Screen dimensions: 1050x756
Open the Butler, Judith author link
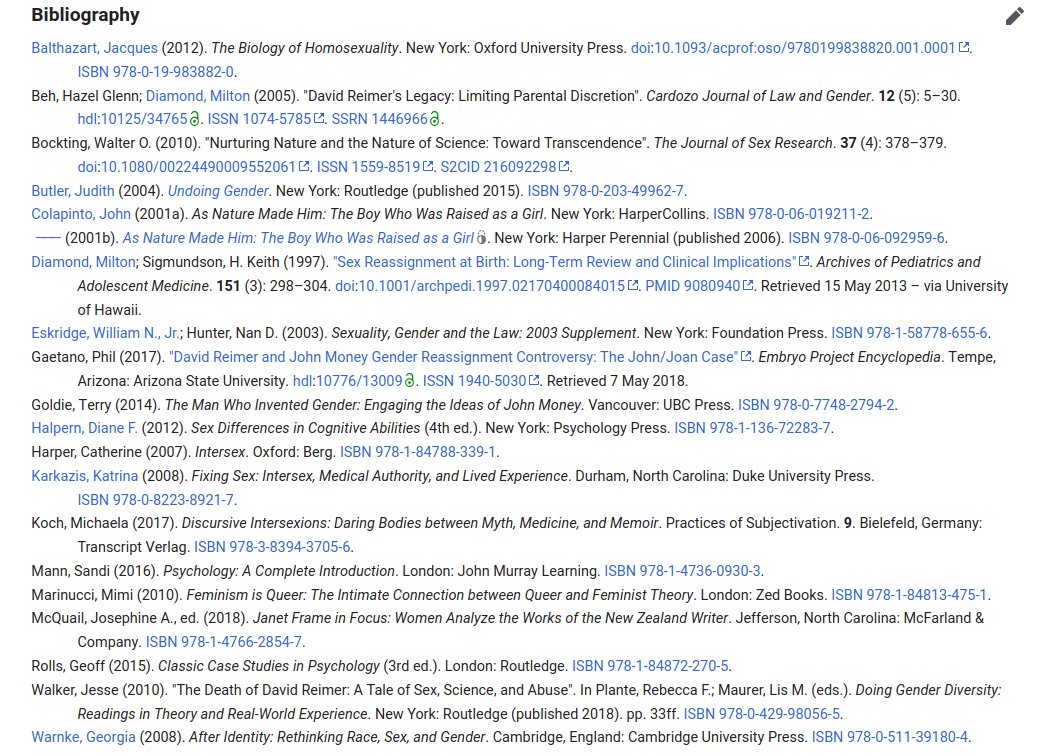coord(73,191)
